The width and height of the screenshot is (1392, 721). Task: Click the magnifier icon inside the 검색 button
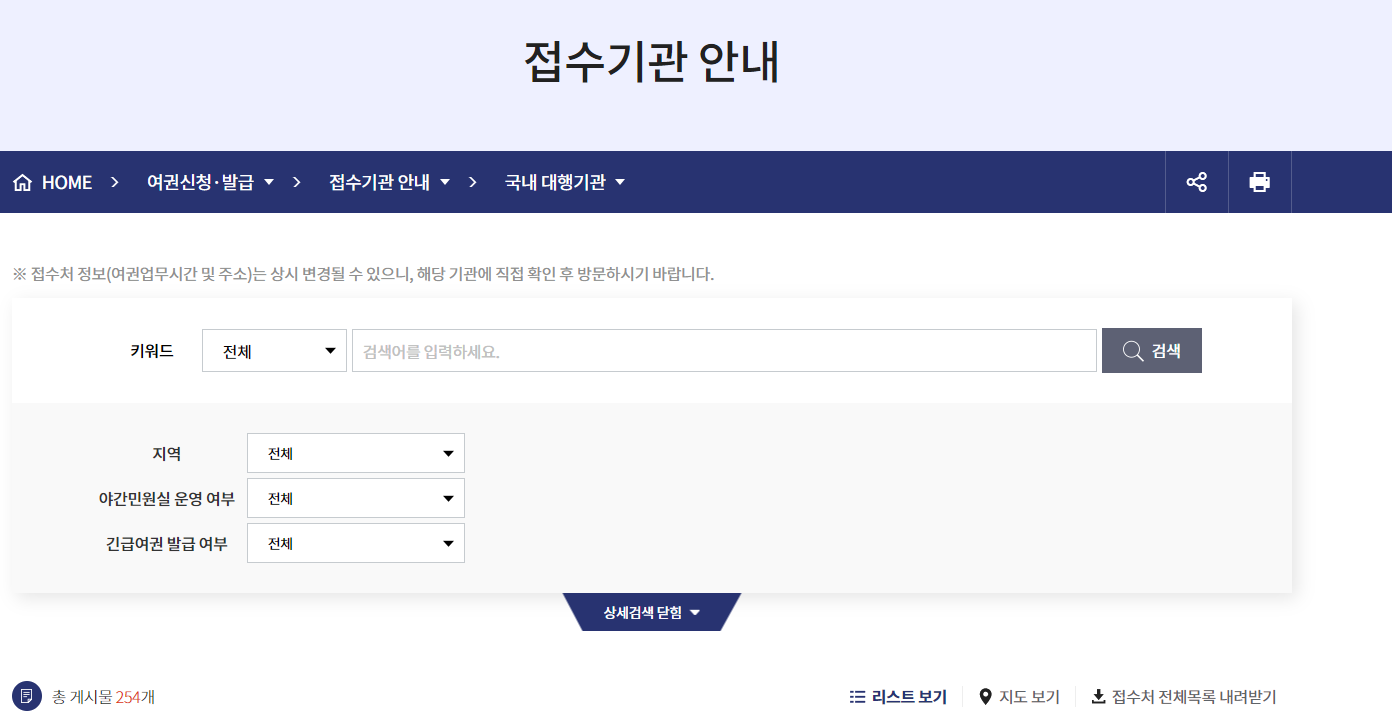(1132, 350)
